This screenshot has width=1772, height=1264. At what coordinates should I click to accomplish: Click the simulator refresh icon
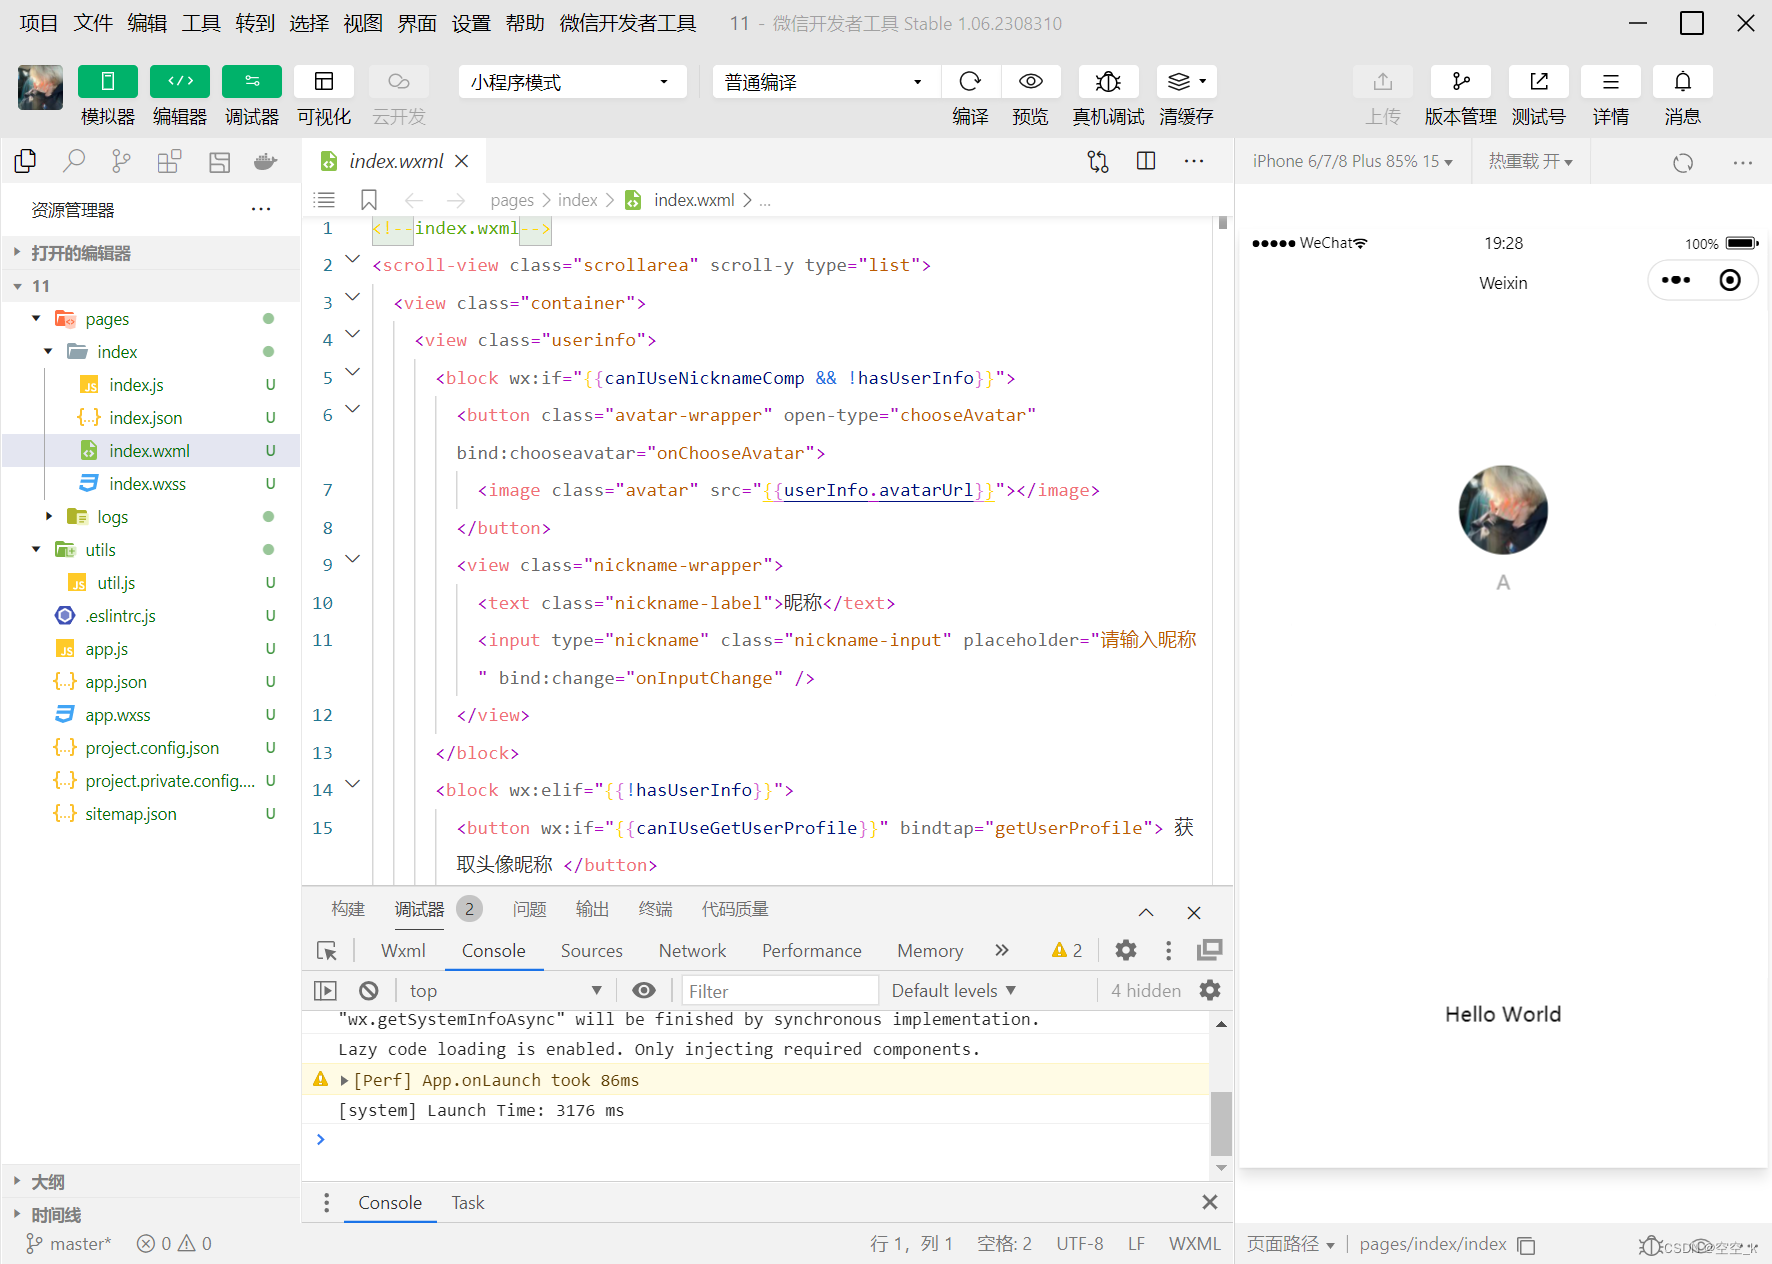(1683, 163)
